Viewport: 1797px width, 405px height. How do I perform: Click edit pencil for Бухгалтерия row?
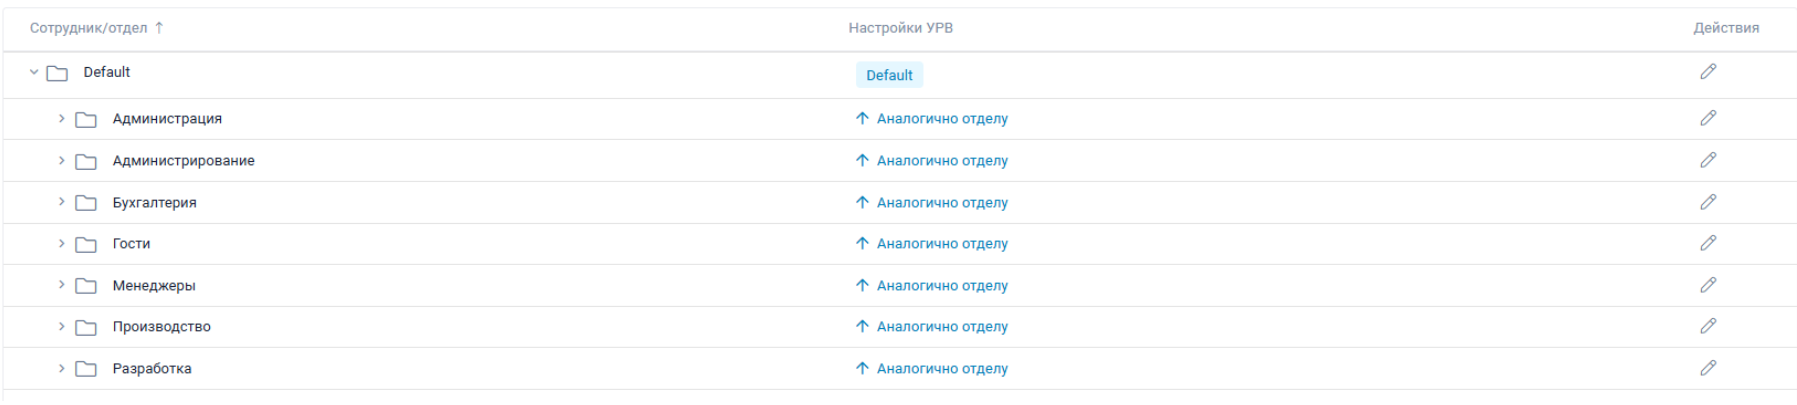click(1708, 202)
